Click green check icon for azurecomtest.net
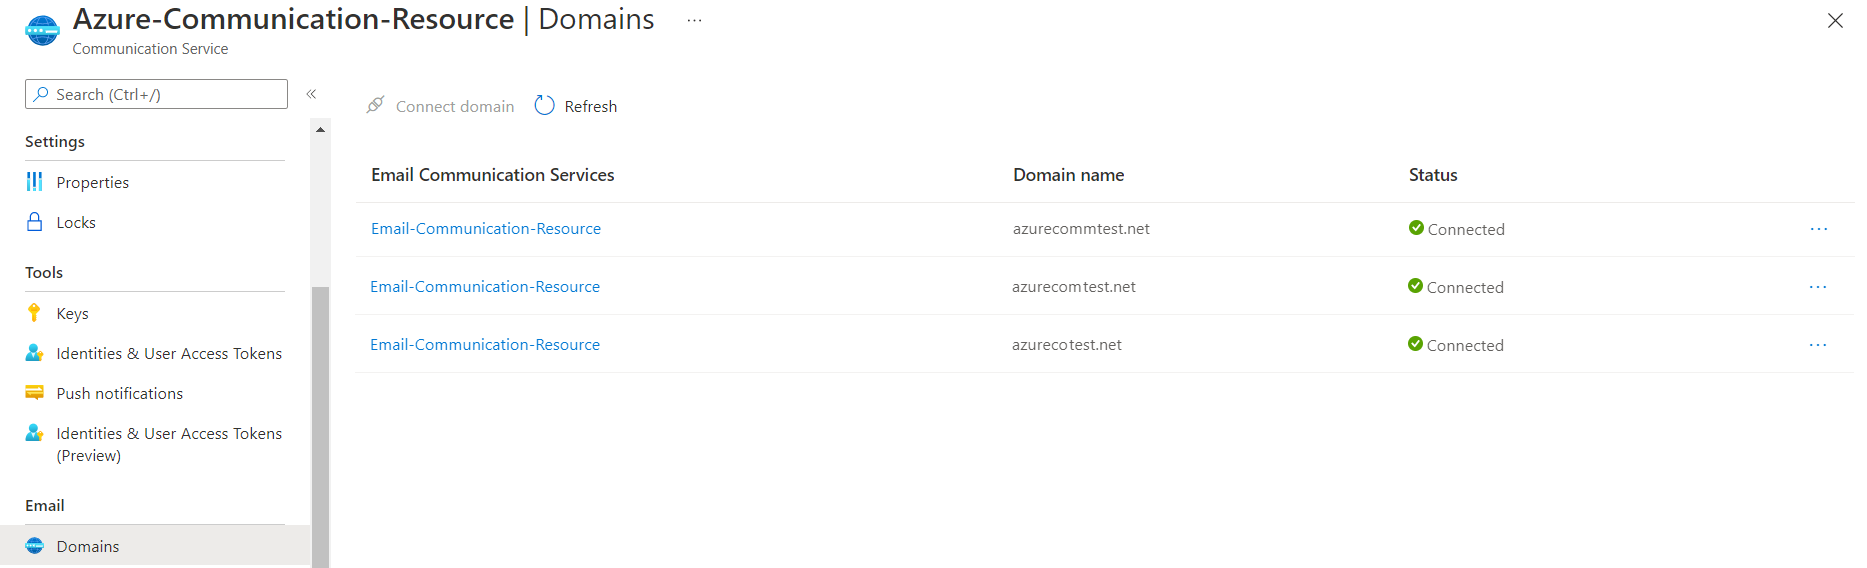 pyautogui.click(x=1415, y=285)
